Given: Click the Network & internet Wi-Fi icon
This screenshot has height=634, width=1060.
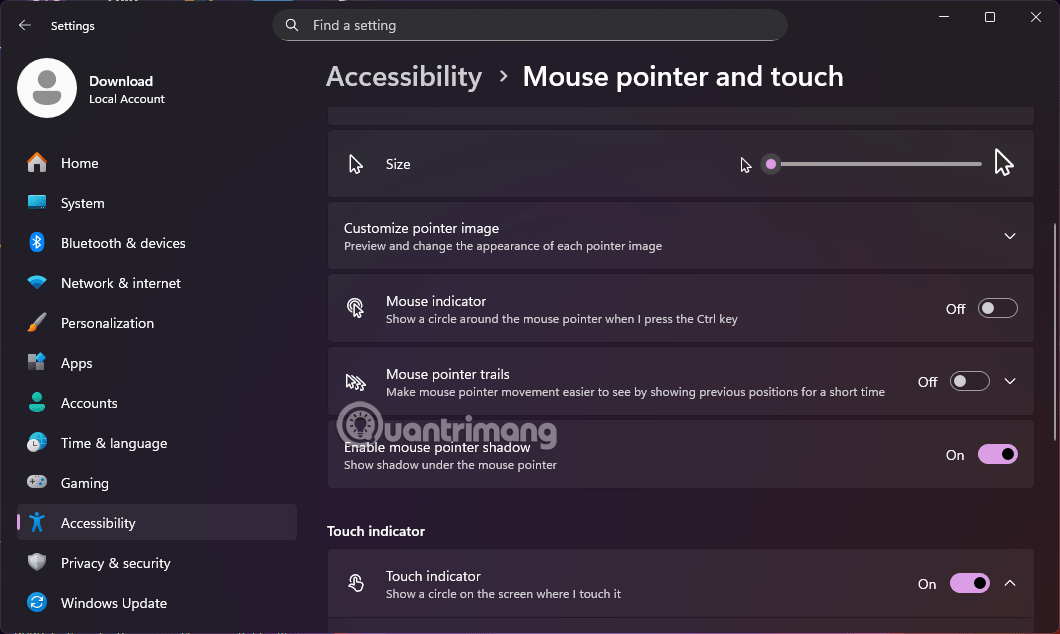Looking at the screenshot, I should tap(37, 283).
